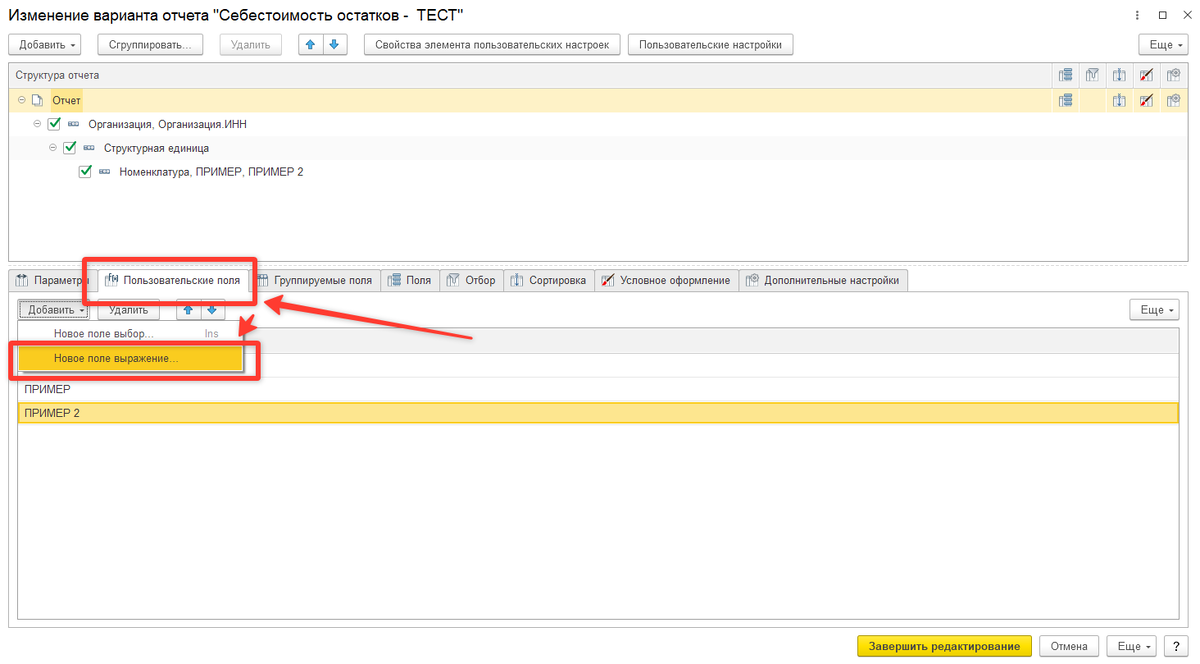Move user field down with lower toolbar arrow
The image size is (1200, 664).
point(210,310)
